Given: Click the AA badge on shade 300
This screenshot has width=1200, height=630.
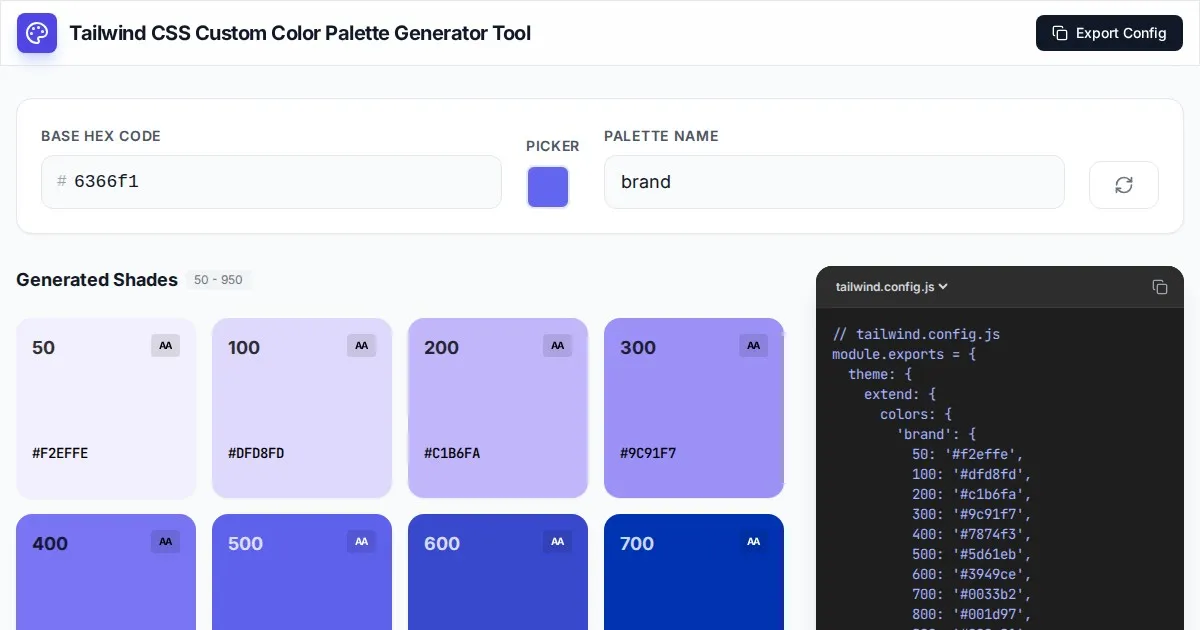Looking at the screenshot, I should 754,346.
